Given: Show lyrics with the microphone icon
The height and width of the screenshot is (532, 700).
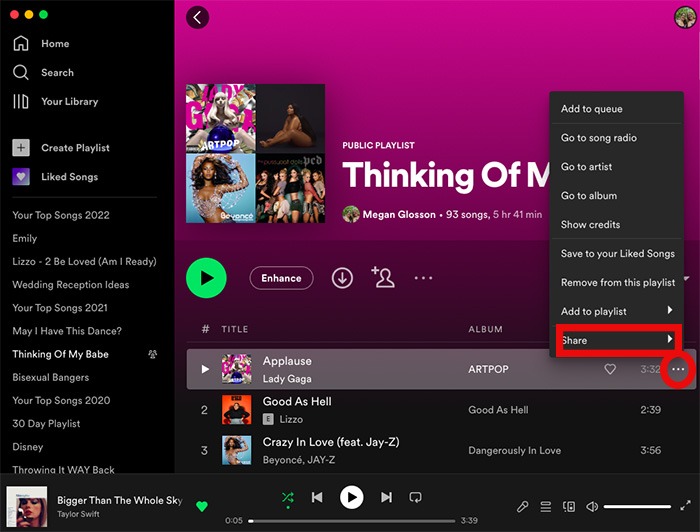Looking at the screenshot, I should (x=522, y=507).
